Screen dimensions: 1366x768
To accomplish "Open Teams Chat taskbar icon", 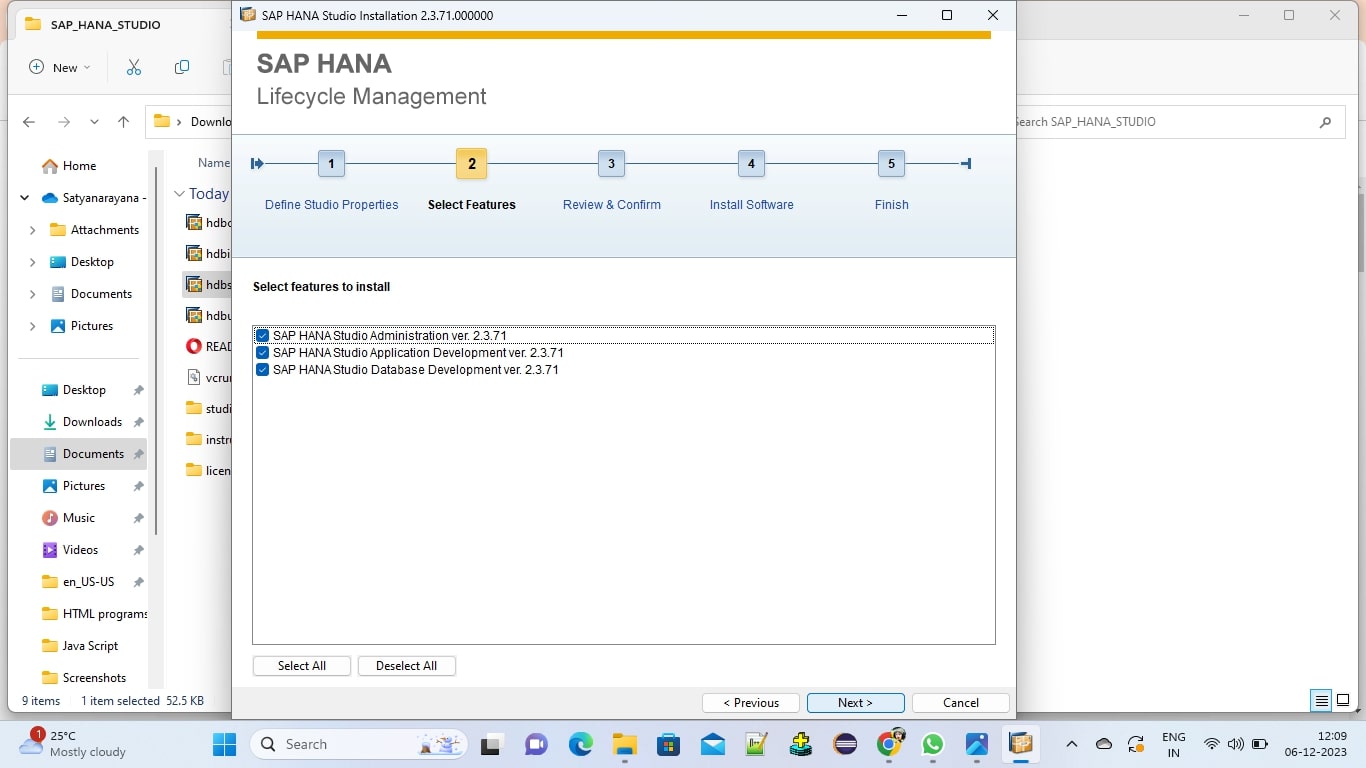I will (x=536, y=744).
